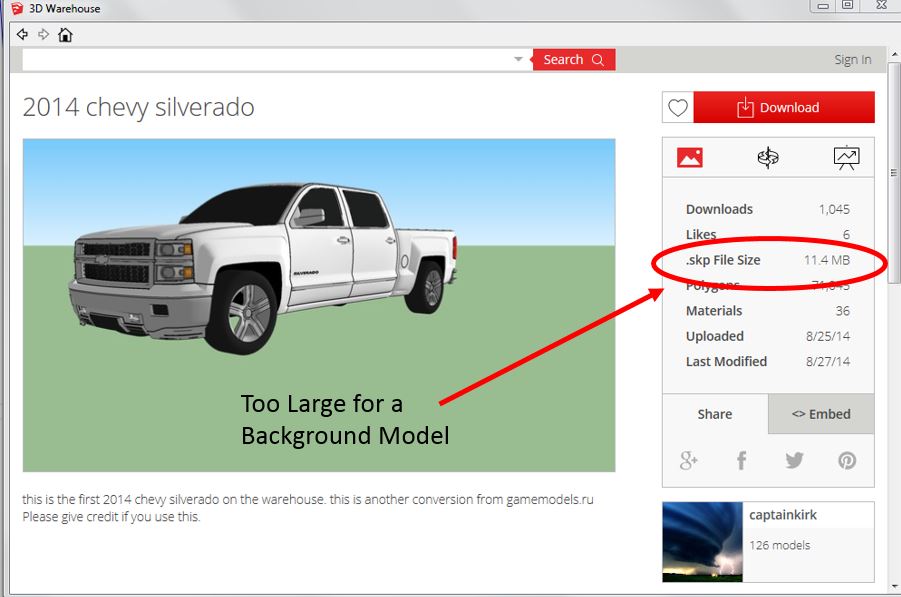
Task: Visit the captainkirk author page
Action: 783,515
